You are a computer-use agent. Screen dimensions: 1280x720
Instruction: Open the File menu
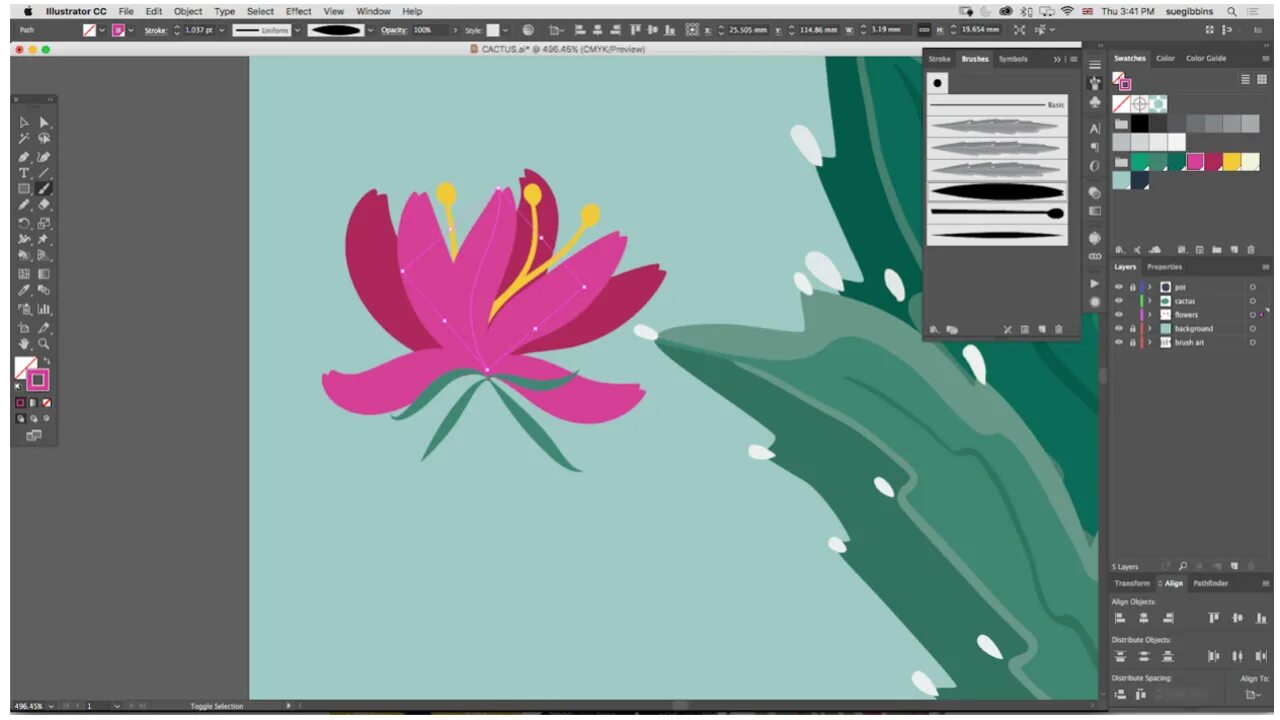click(126, 11)
